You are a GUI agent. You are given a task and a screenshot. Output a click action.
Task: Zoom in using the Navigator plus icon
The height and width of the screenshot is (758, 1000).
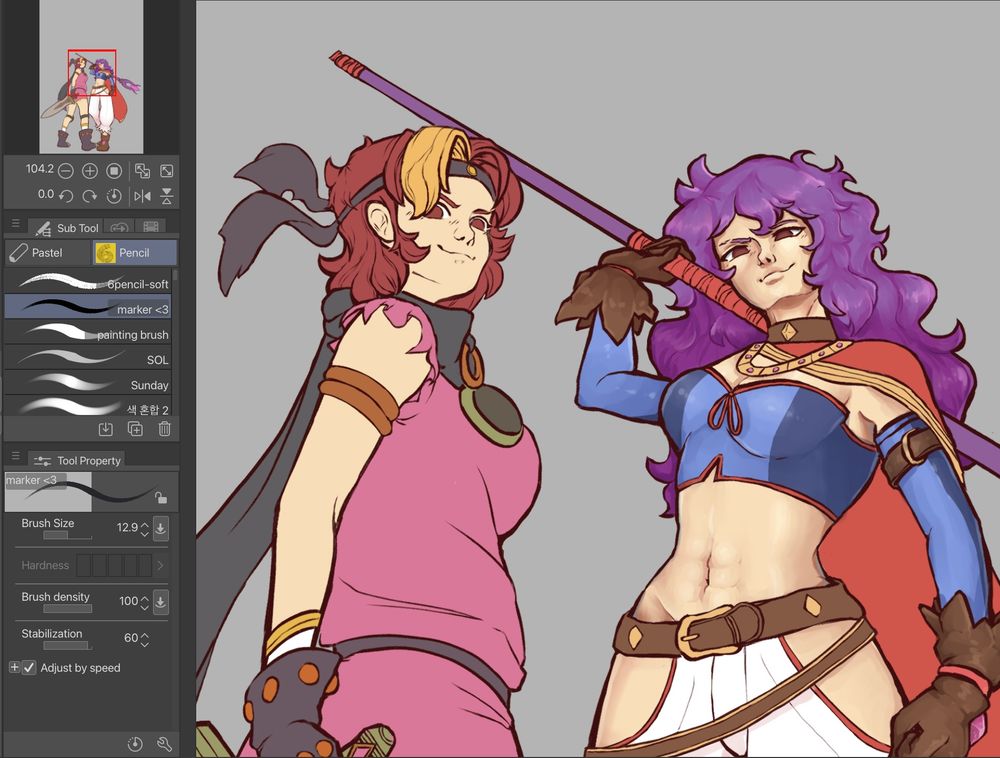88,170
